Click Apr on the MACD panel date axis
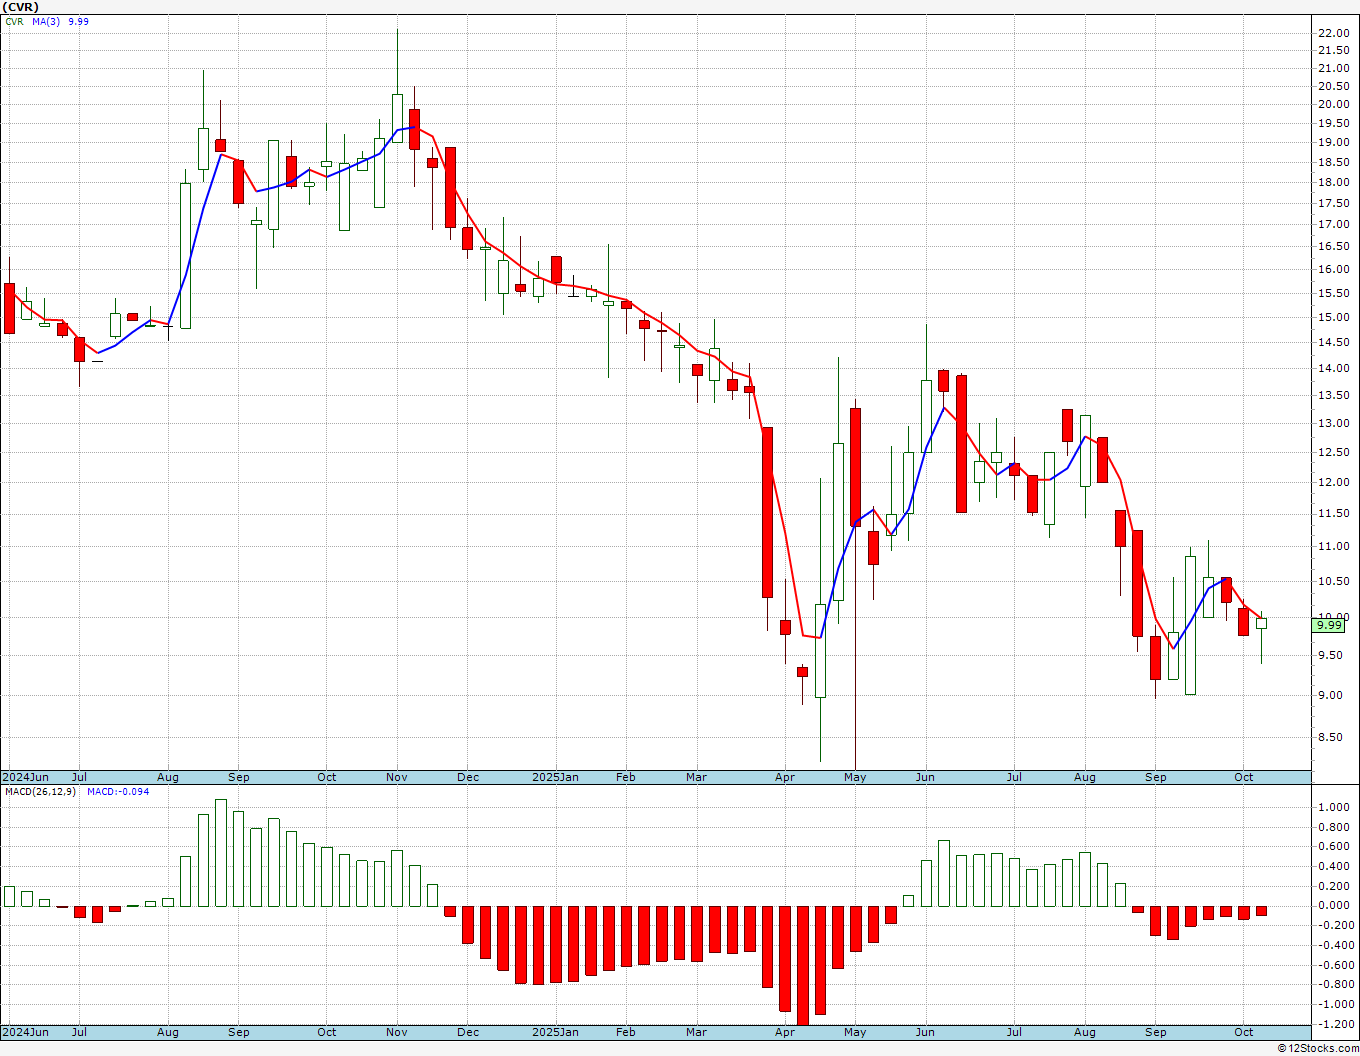Screen dimensions: 1360x1056 pyautogui.click(x=785, y=1032)
